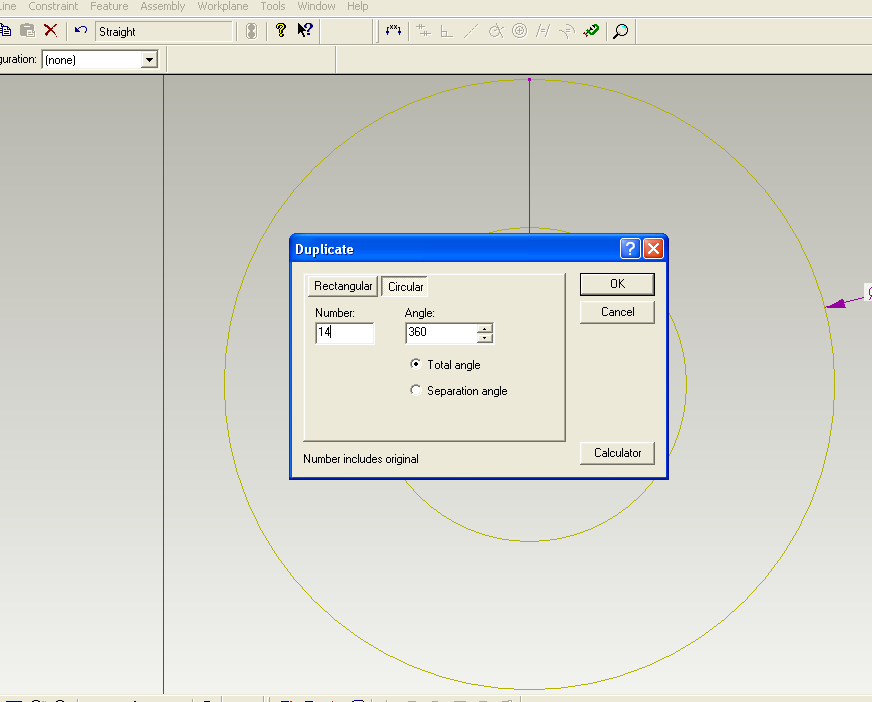The height and width of the screenshot is (702, 872).
Task: Click the Paste clipboard icon
Action: click(27, 30)
